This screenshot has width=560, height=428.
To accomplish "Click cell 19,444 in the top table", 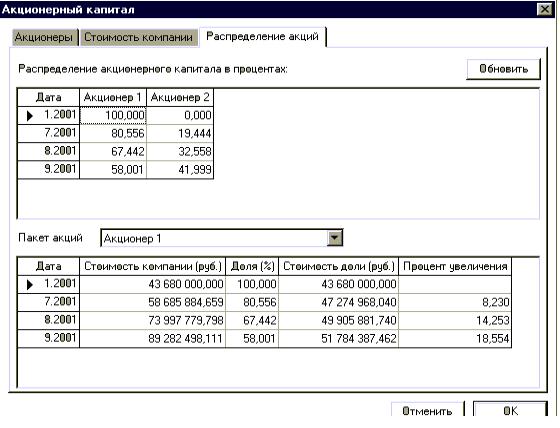I will click(180, 134).
